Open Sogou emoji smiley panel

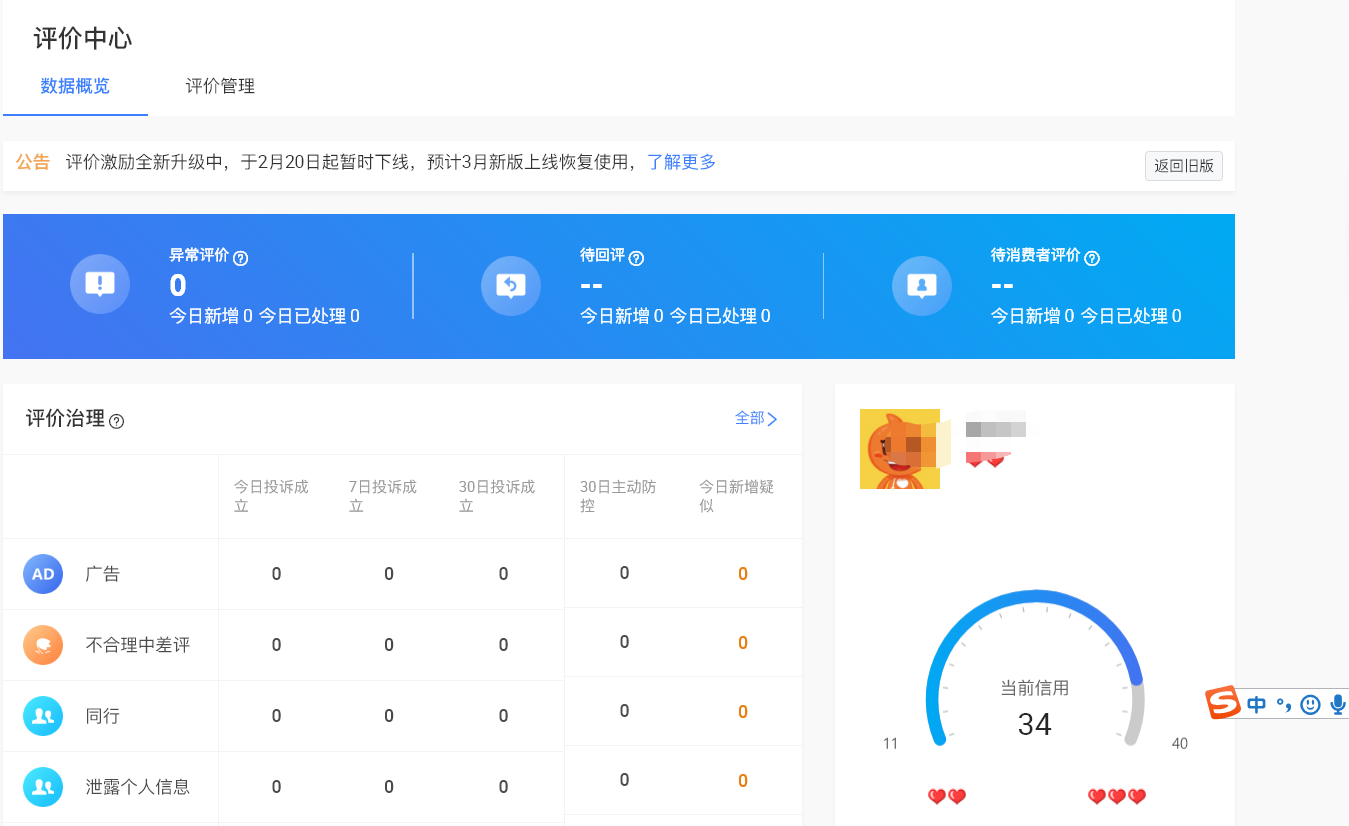tap(1310, 705)
